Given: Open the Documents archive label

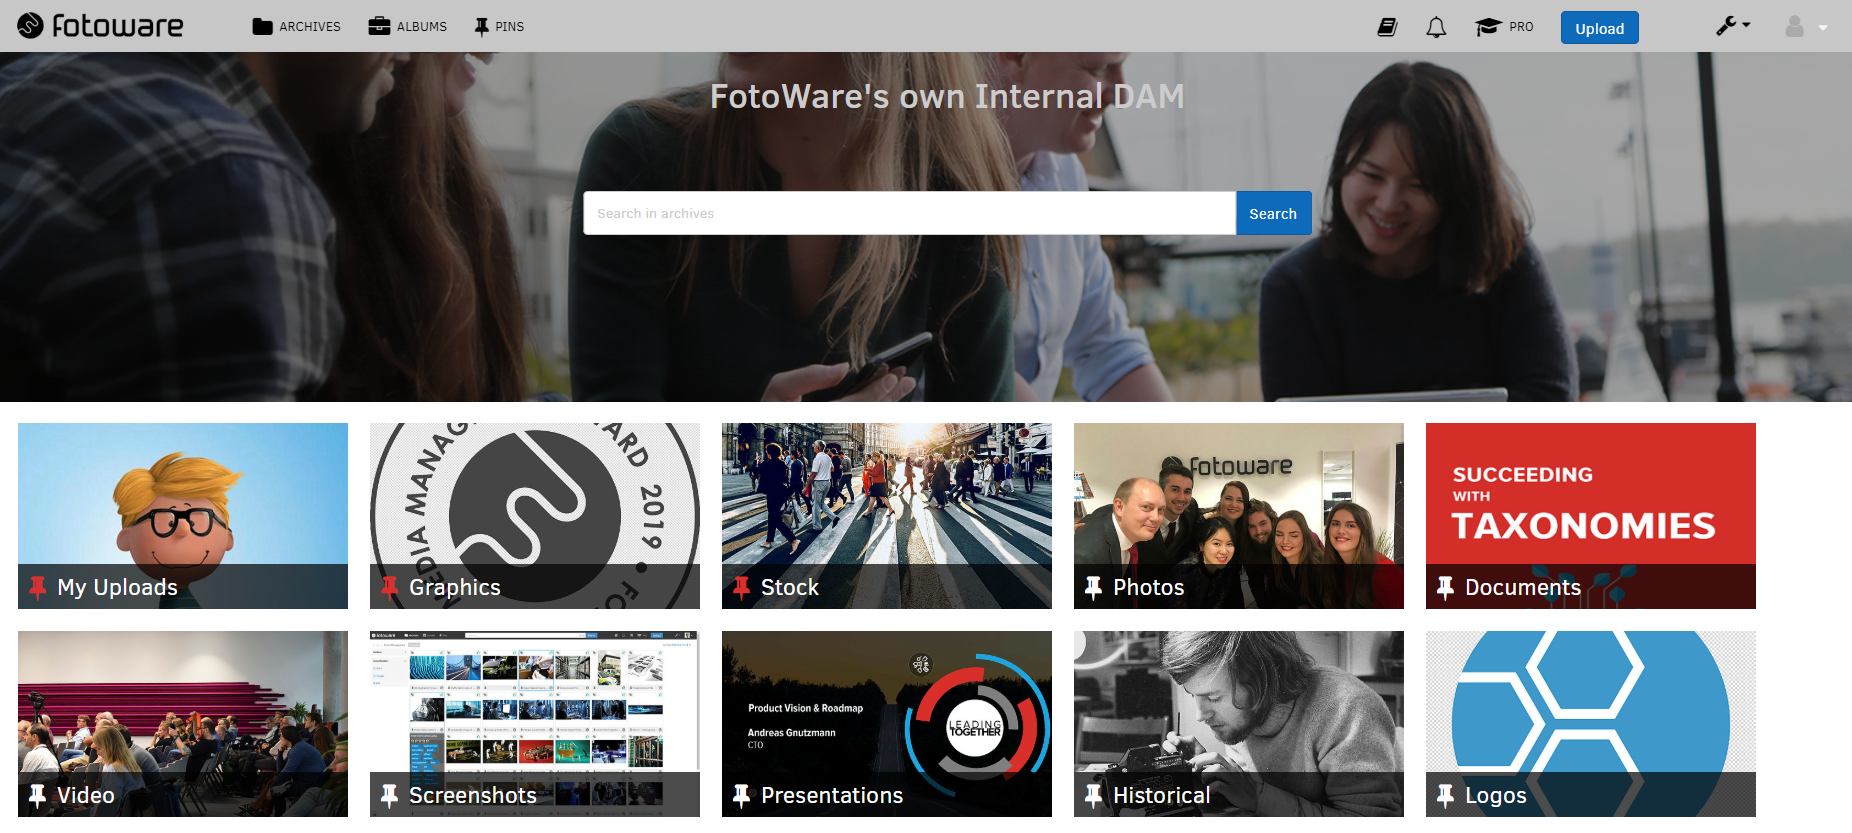Looking at the screenshot, I should pyautogui.click(x=1523, y=588).
